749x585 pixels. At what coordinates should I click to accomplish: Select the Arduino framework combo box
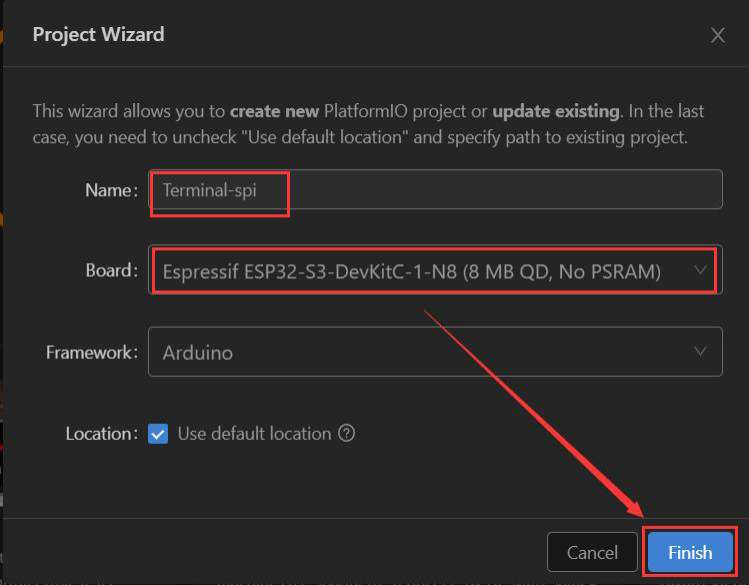[420, 353]
